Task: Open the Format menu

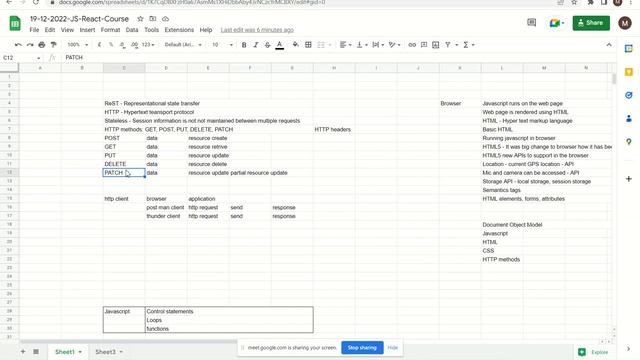Action: coord(110,30)
